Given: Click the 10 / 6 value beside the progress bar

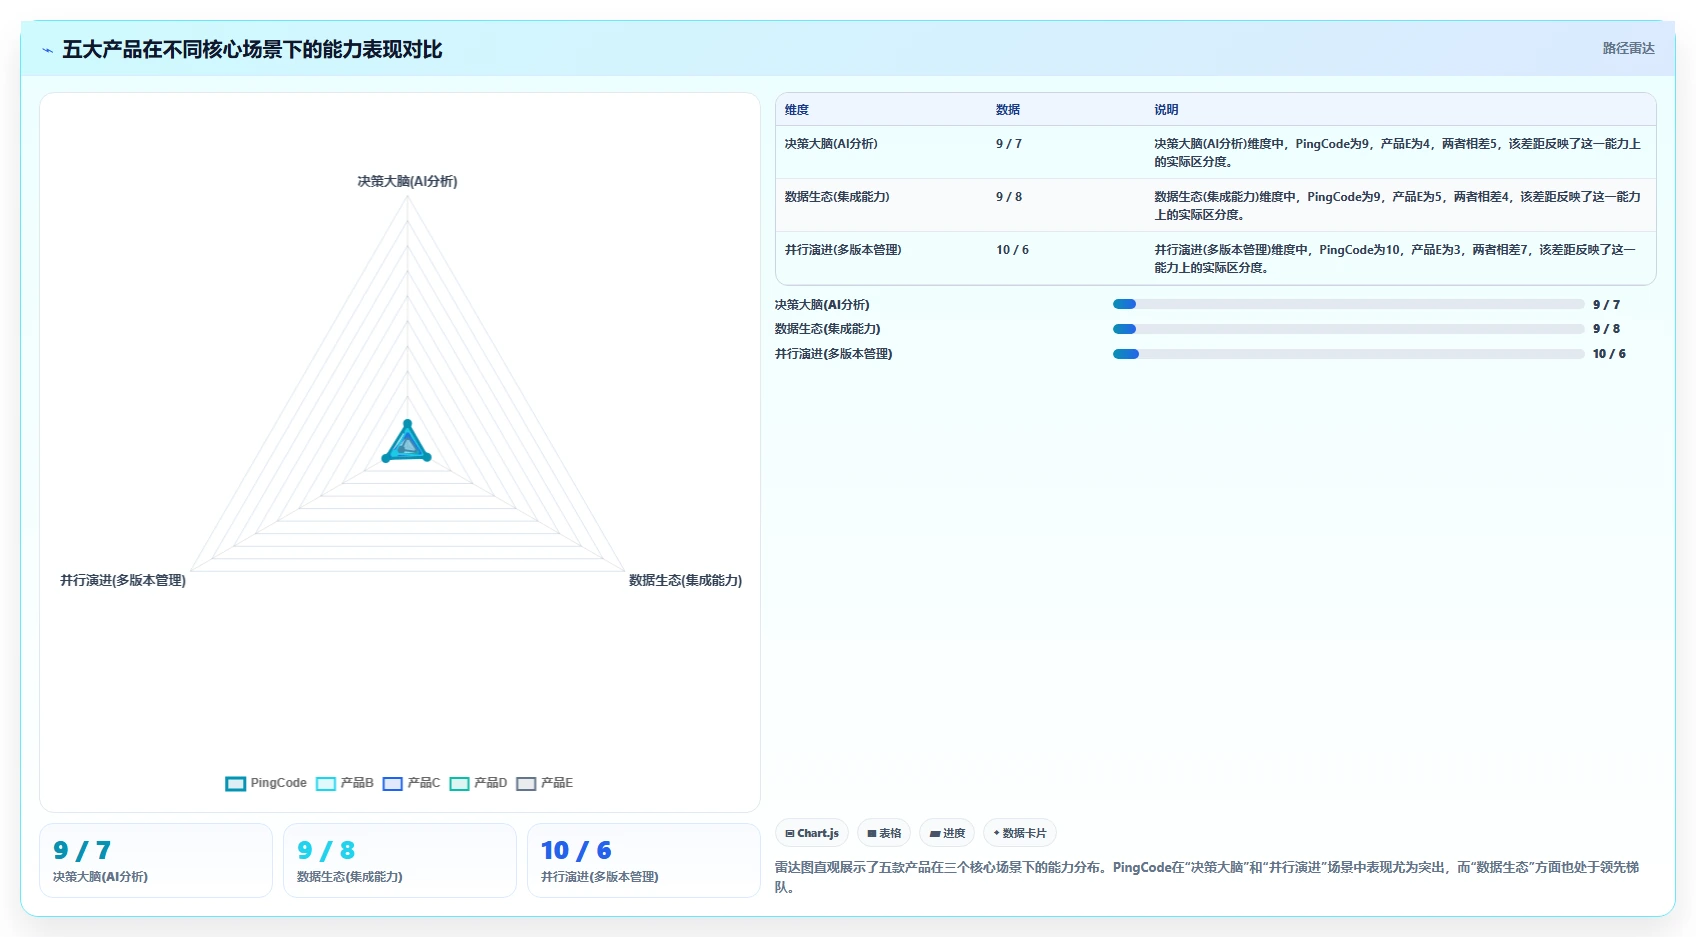Looking at the screenshot, I should [x=1609, y=354].
